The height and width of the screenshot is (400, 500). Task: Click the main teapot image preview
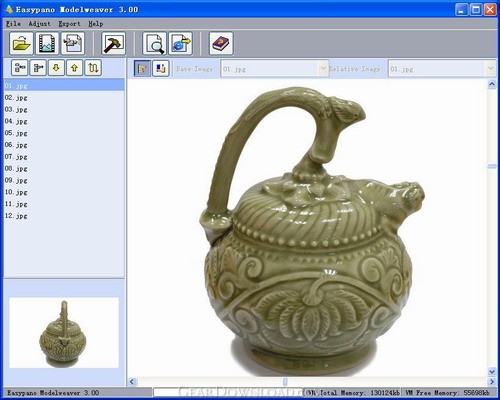coord(307,228)
